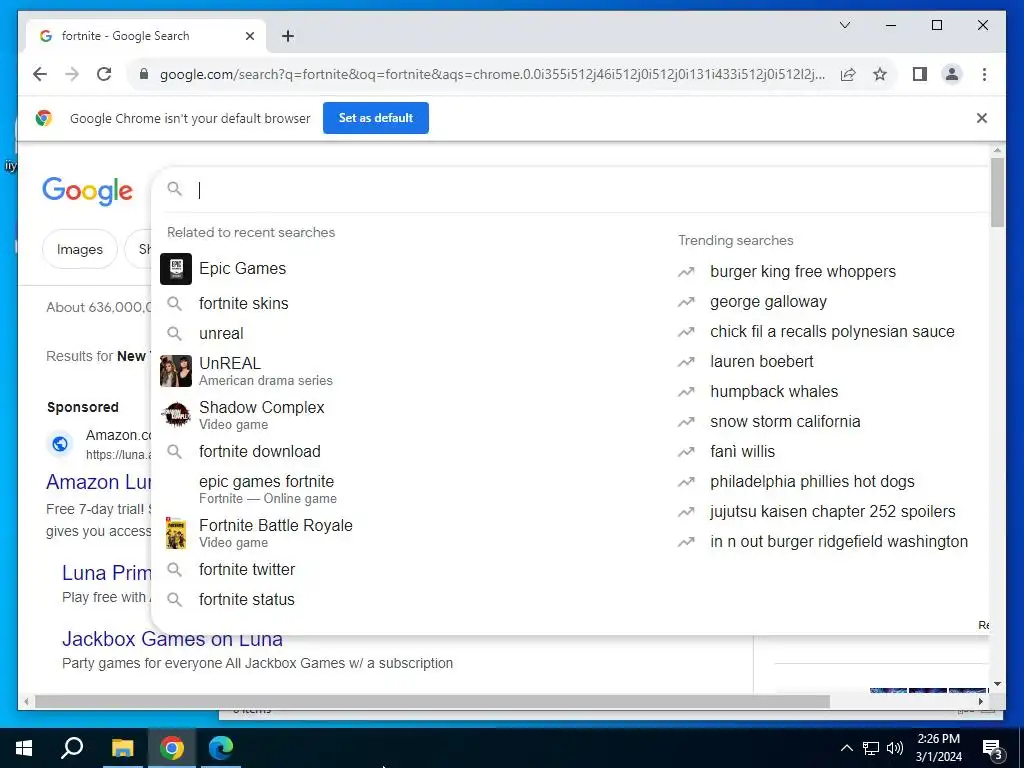1024x768 pixels.
Task: Show hidden system tray icons
Action: click(846, 748)
